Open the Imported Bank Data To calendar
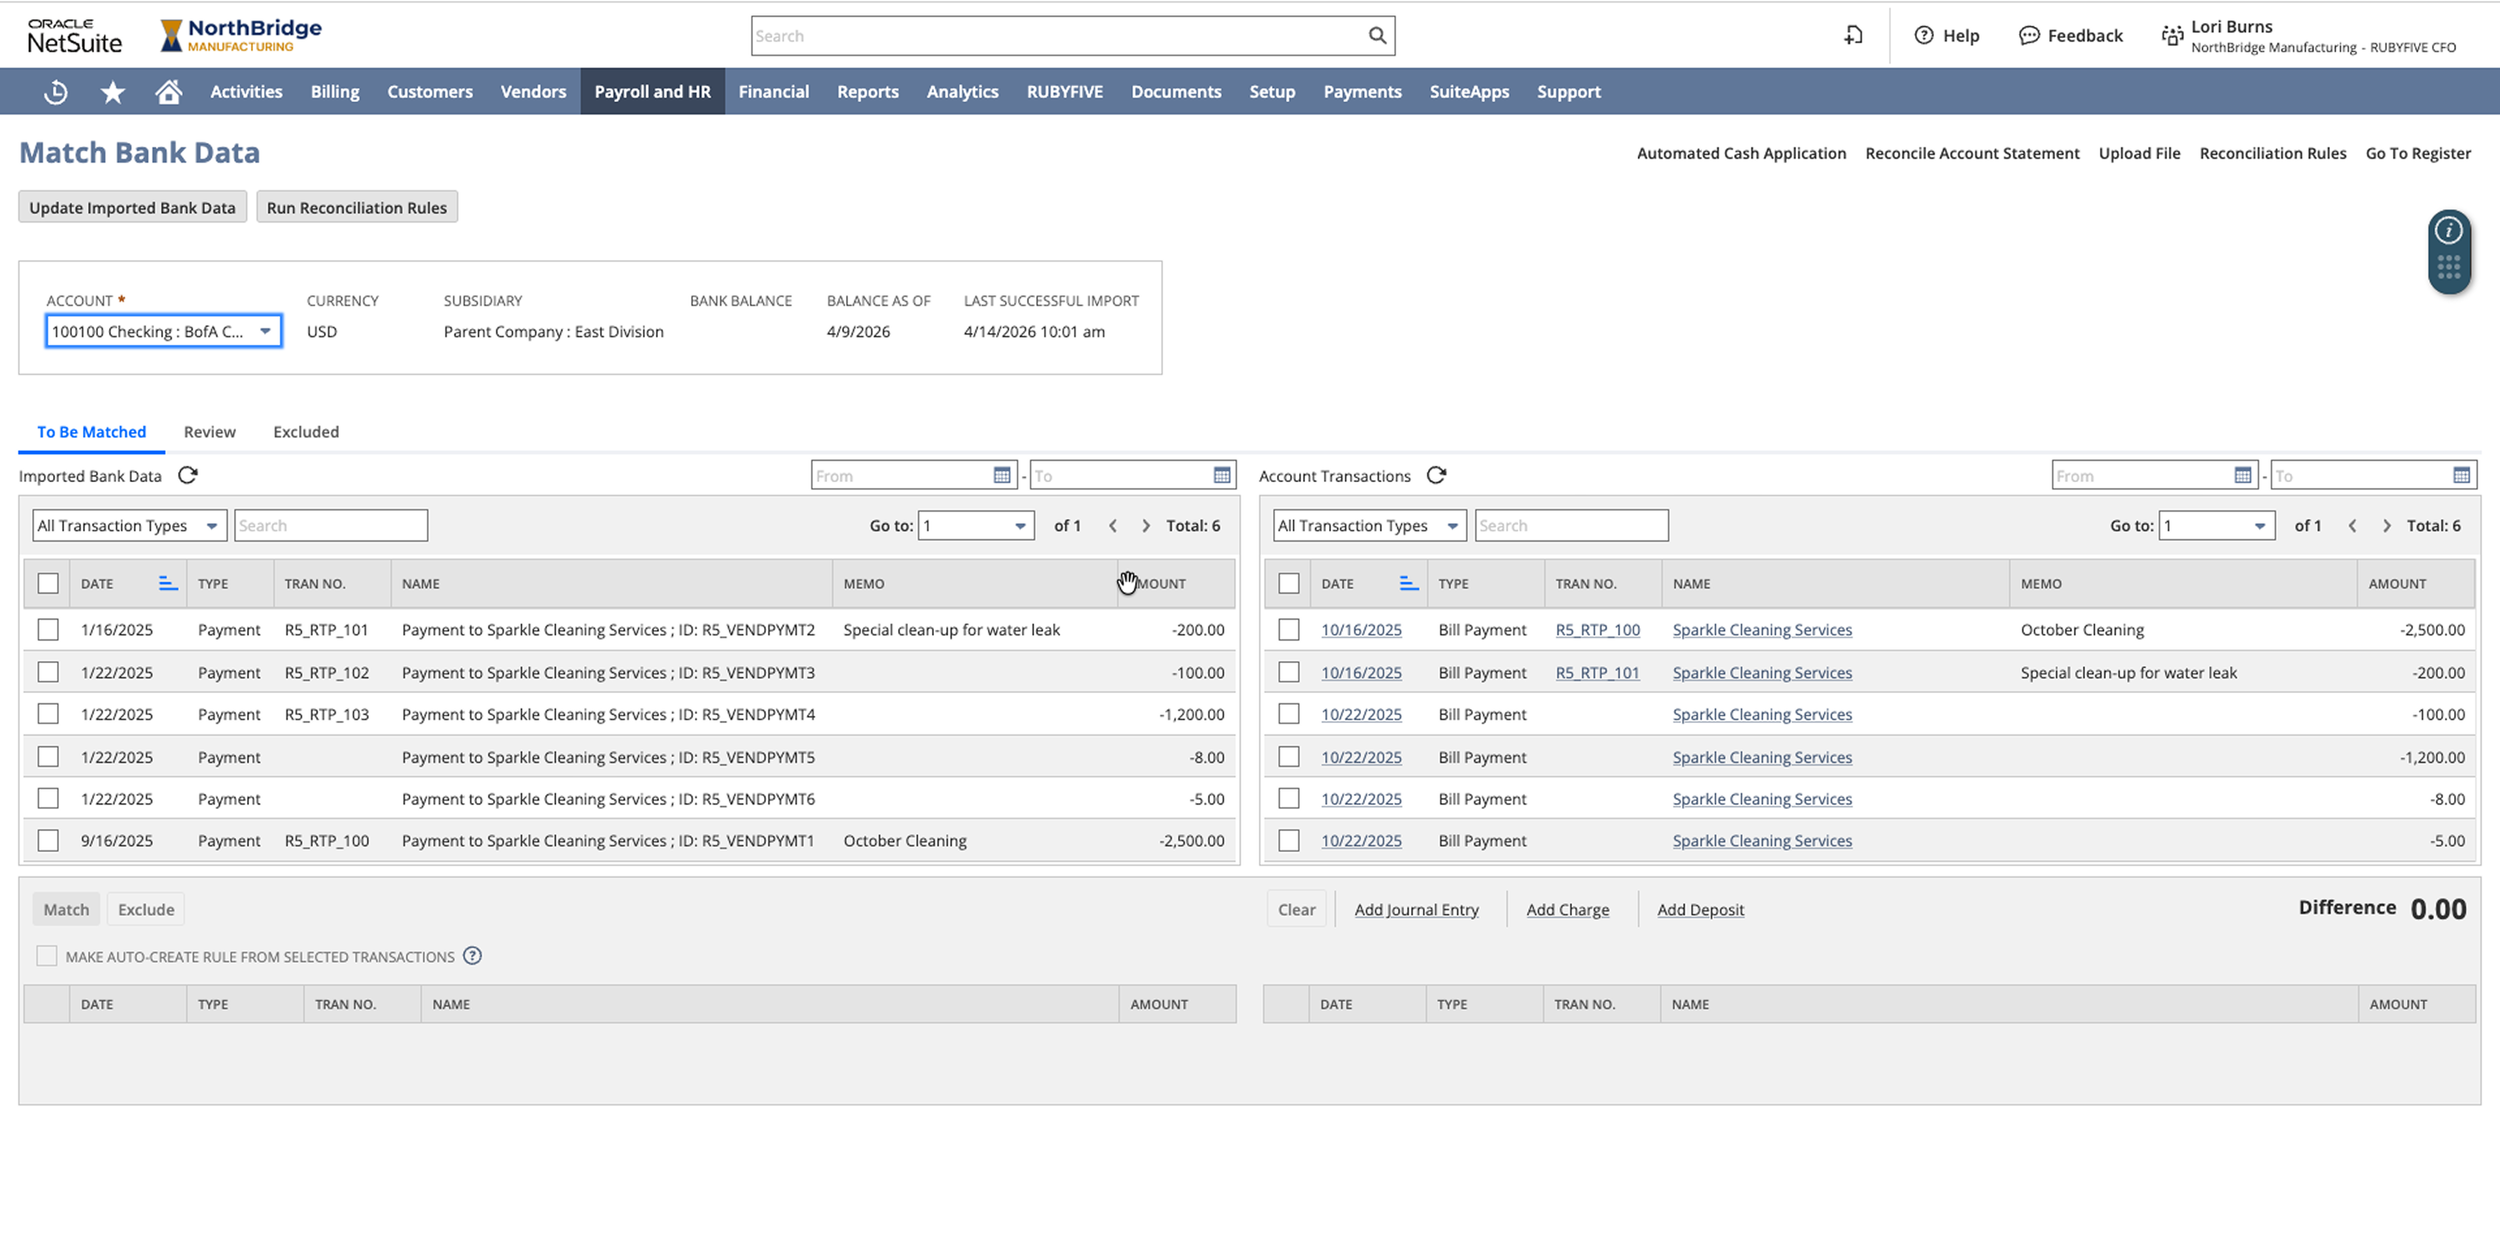The width and height of the screenshot is (2500, 1250). coord(1222,476)
